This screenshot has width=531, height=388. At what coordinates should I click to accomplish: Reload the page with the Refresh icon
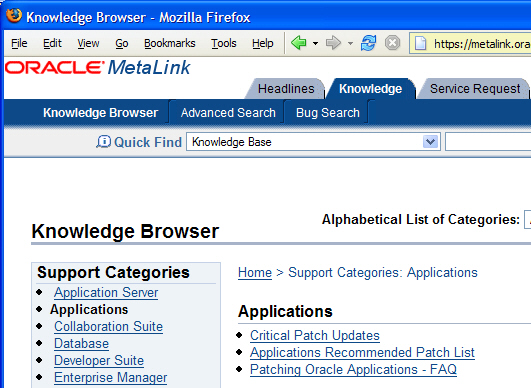[x=368, y=43]
